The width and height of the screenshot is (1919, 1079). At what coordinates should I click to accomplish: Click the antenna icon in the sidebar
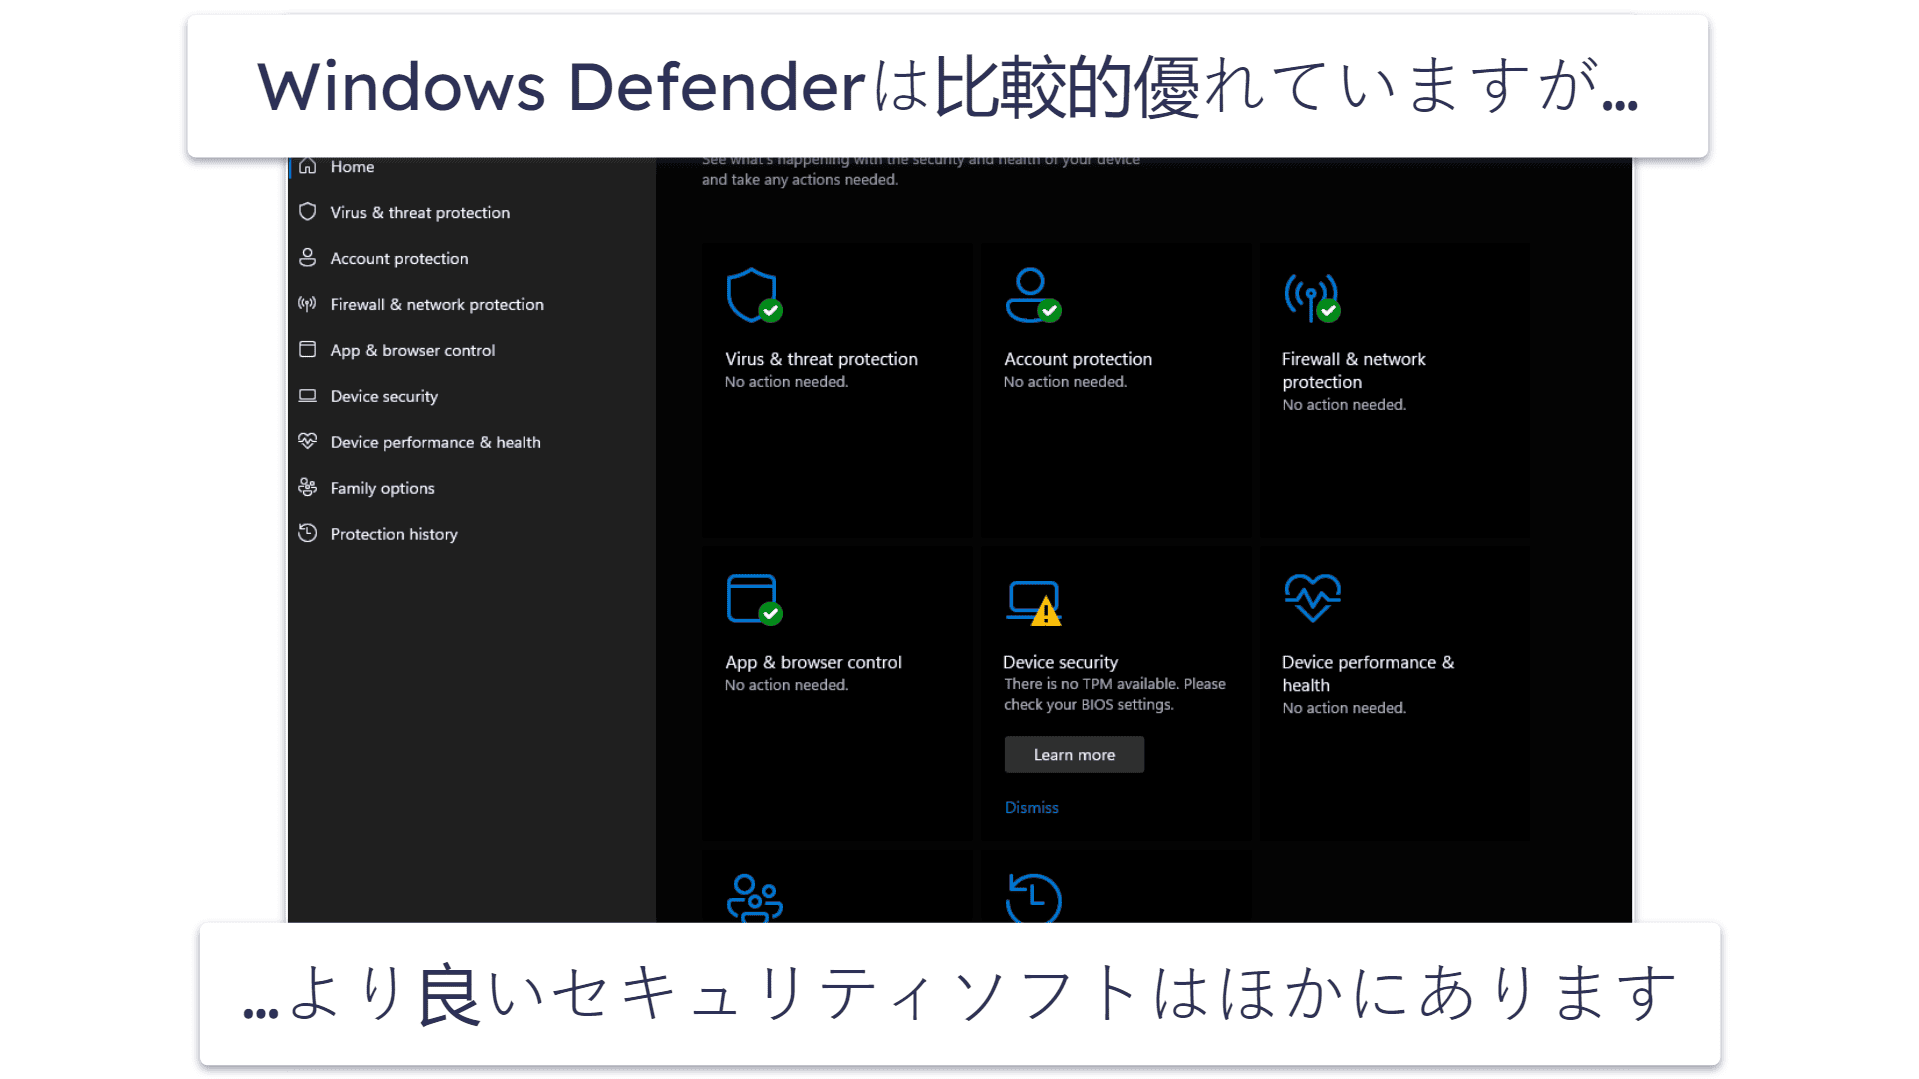click(x=308, y=304)
